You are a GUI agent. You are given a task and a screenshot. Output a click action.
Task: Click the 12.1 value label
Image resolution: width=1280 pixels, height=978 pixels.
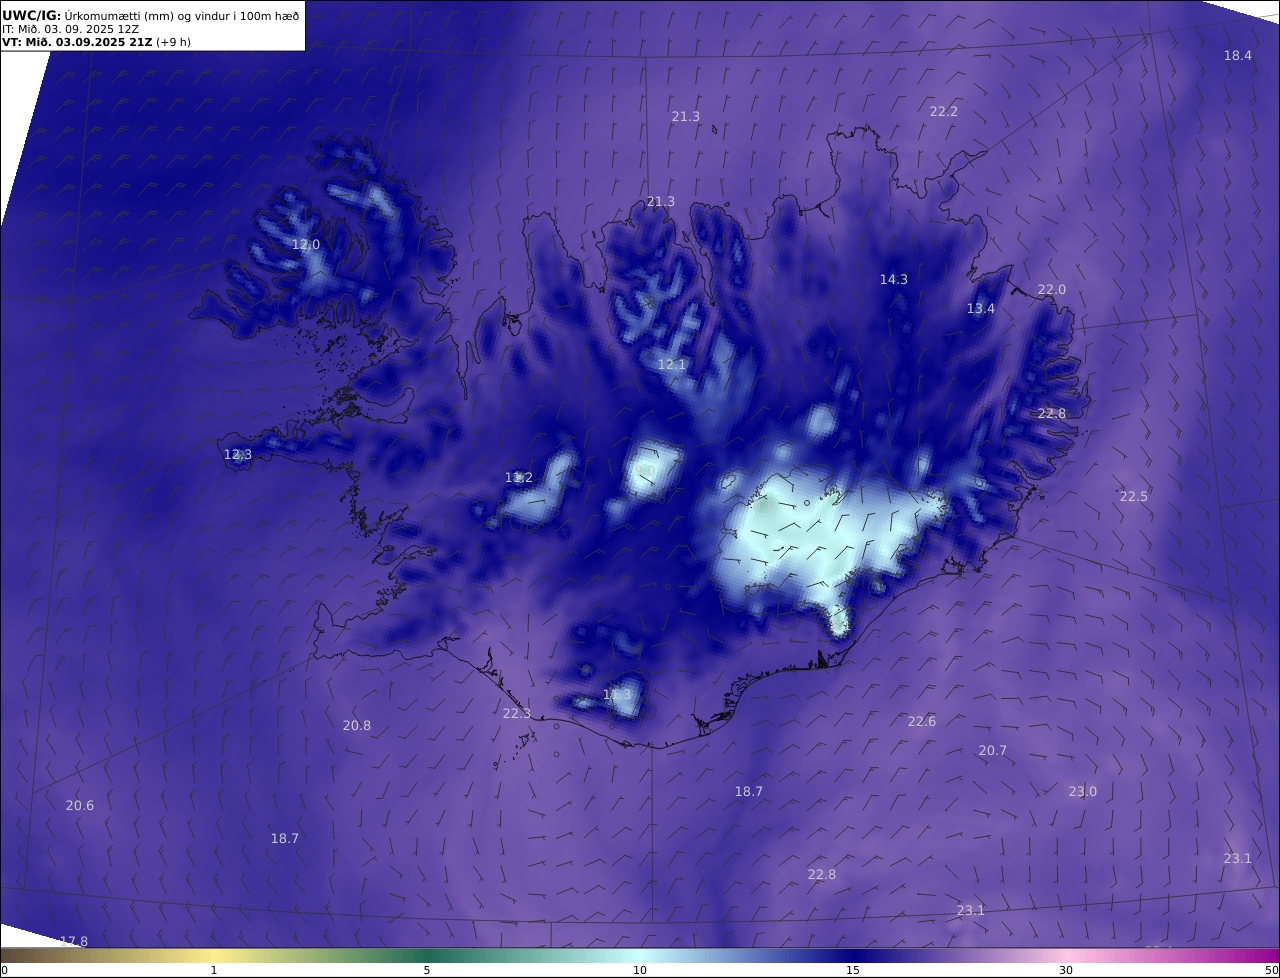672,365
